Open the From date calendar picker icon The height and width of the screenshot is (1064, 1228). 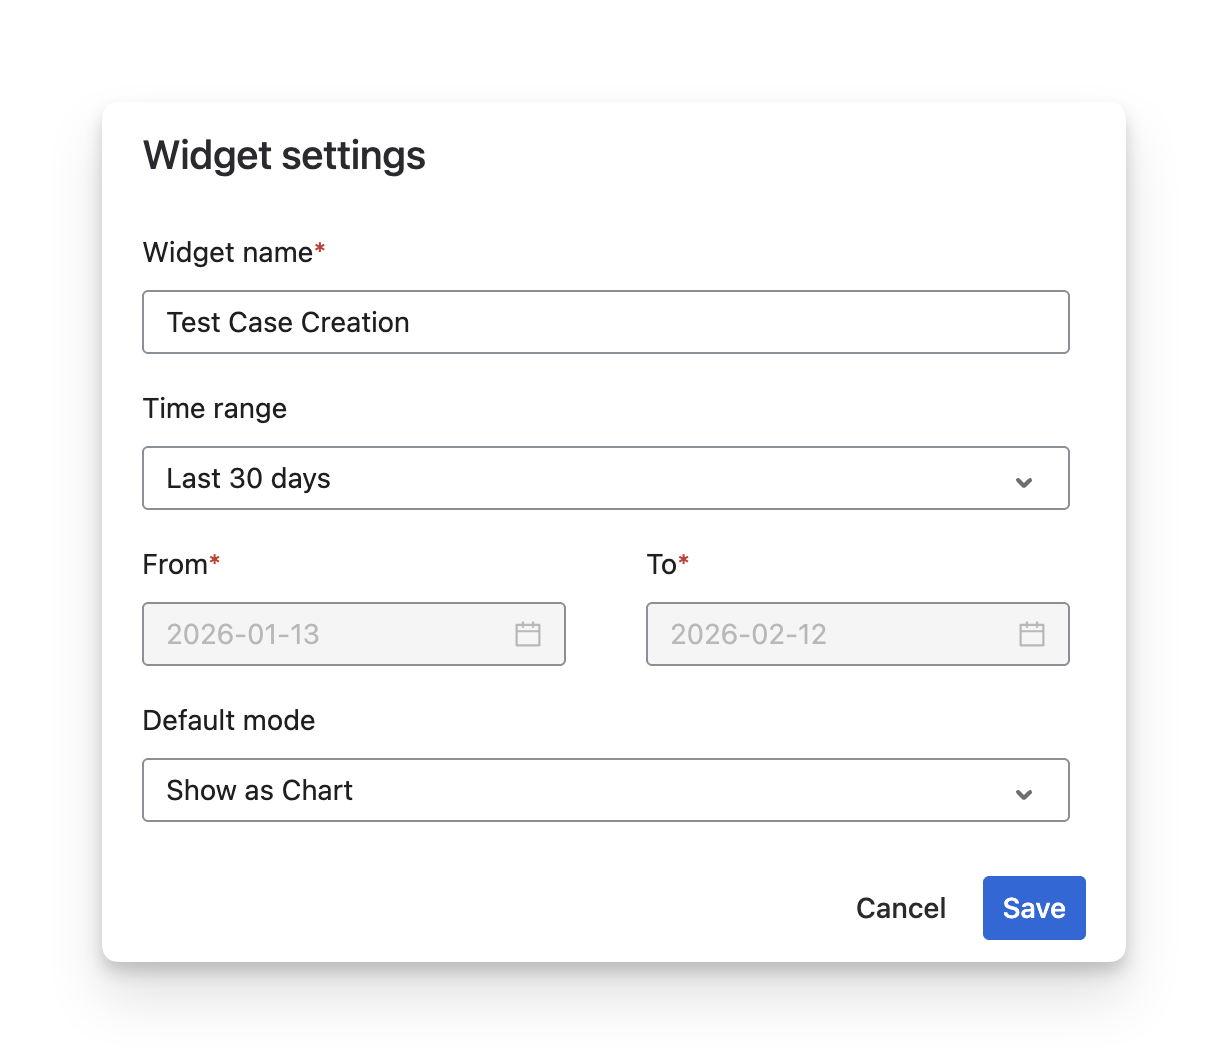click(528, 634)
